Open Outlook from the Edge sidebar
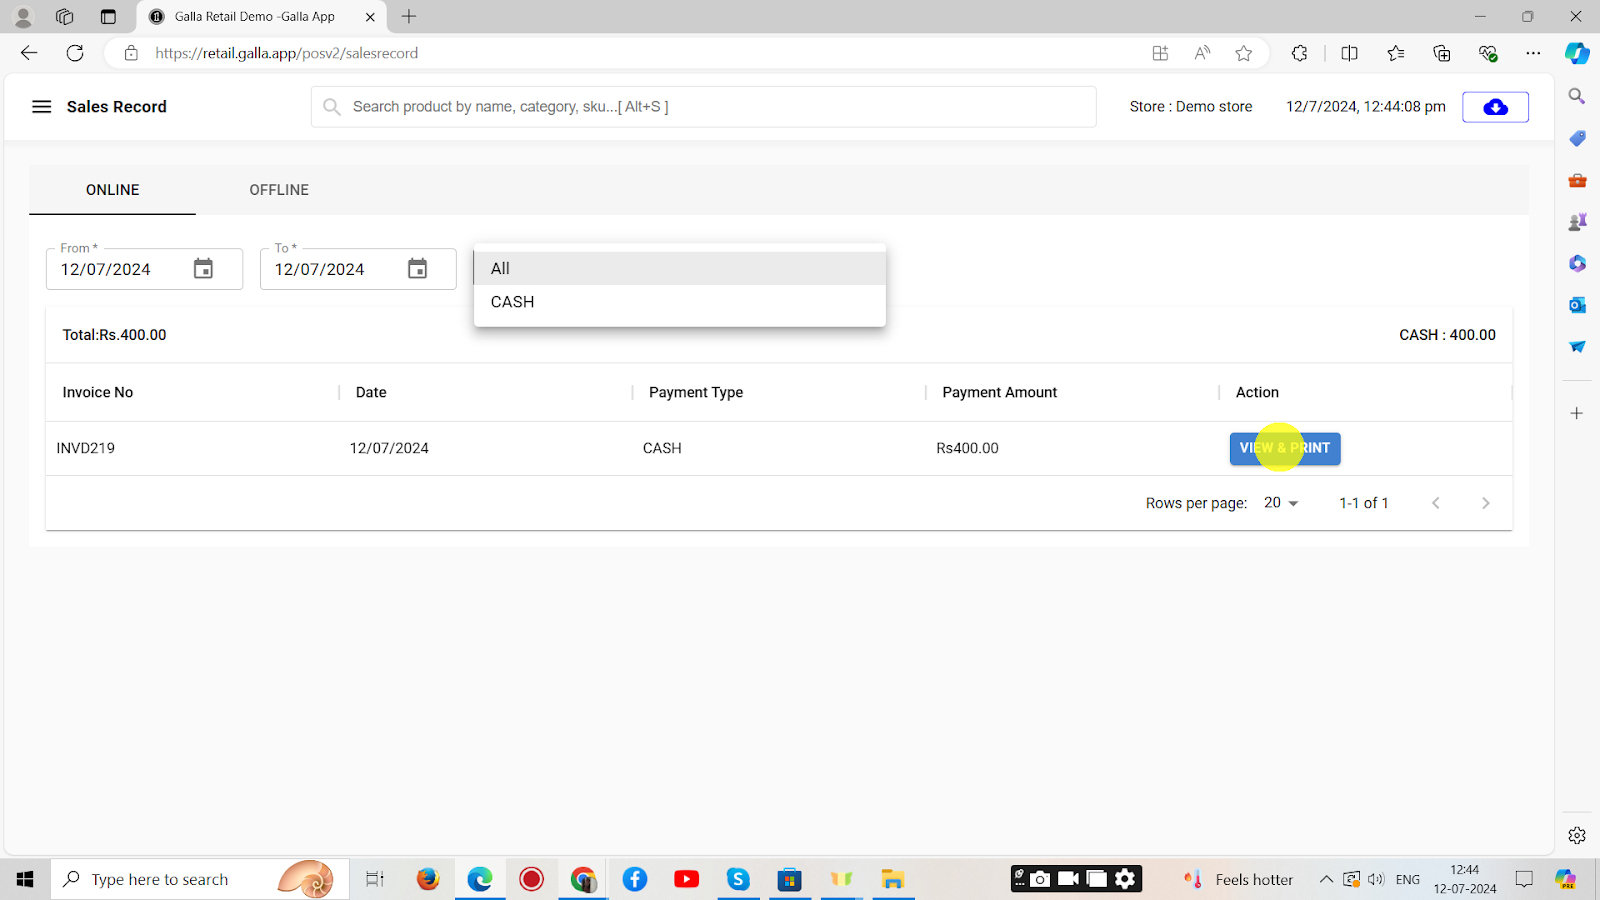 point(1577,305)
